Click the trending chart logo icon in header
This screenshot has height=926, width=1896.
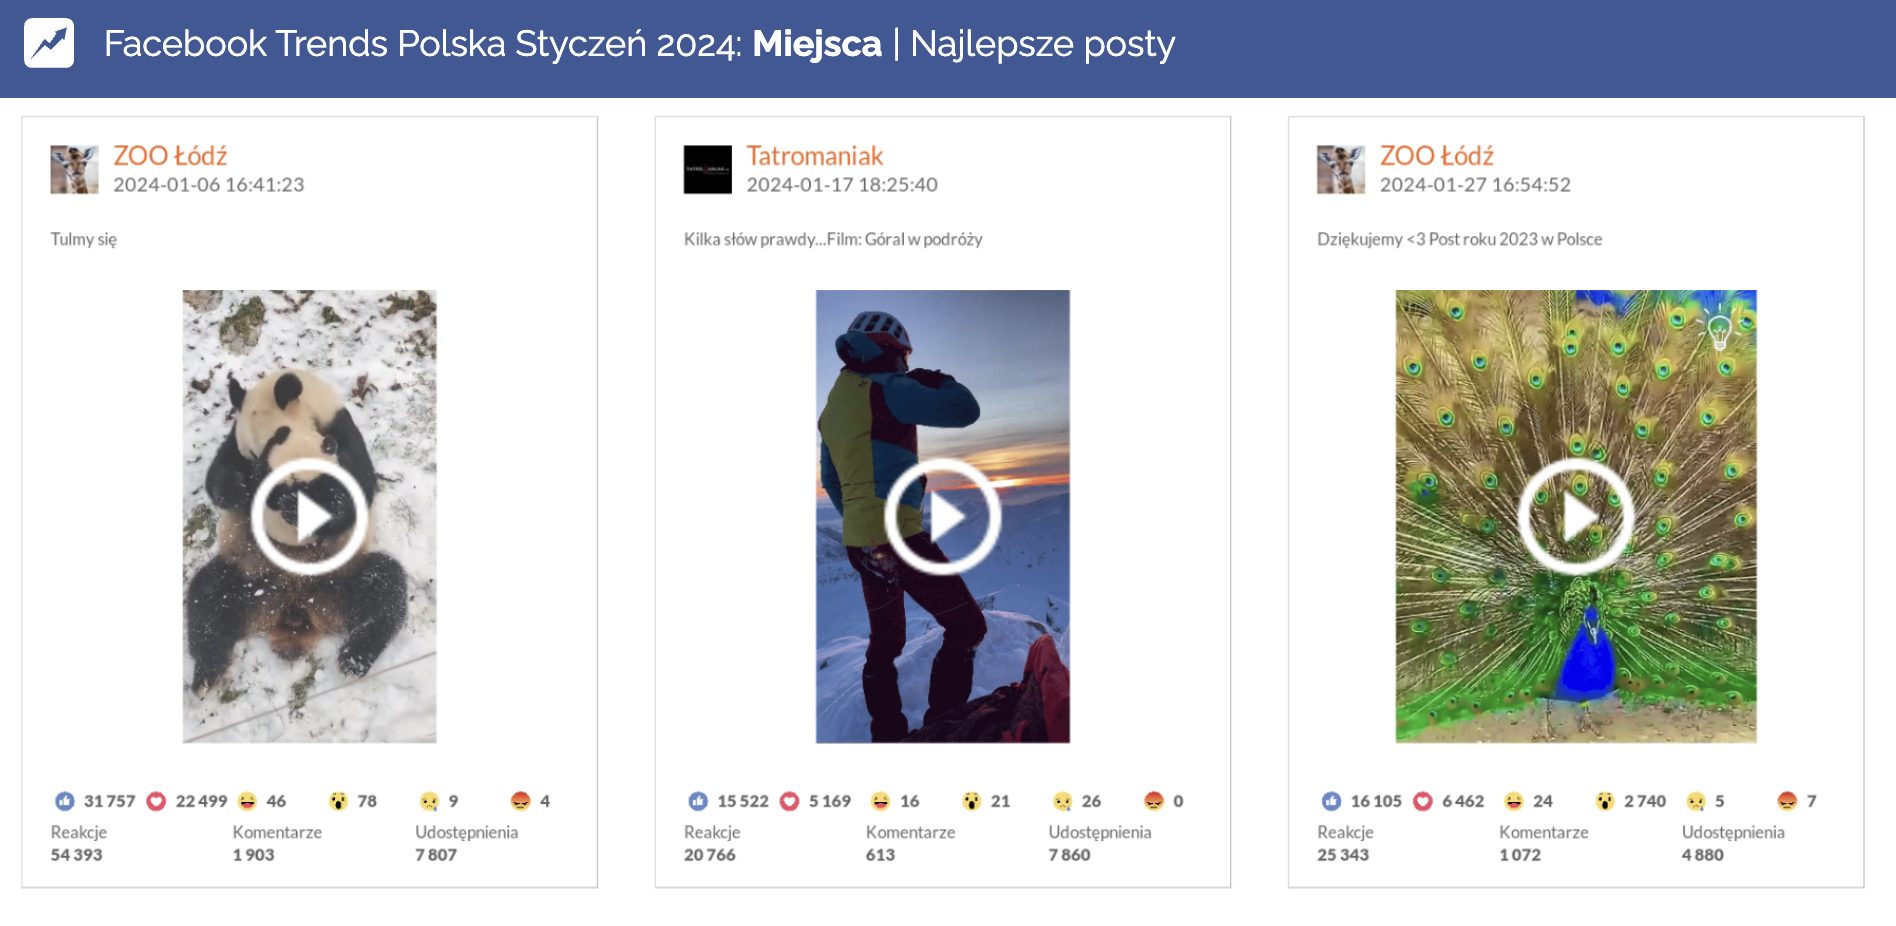click(49, 43)
